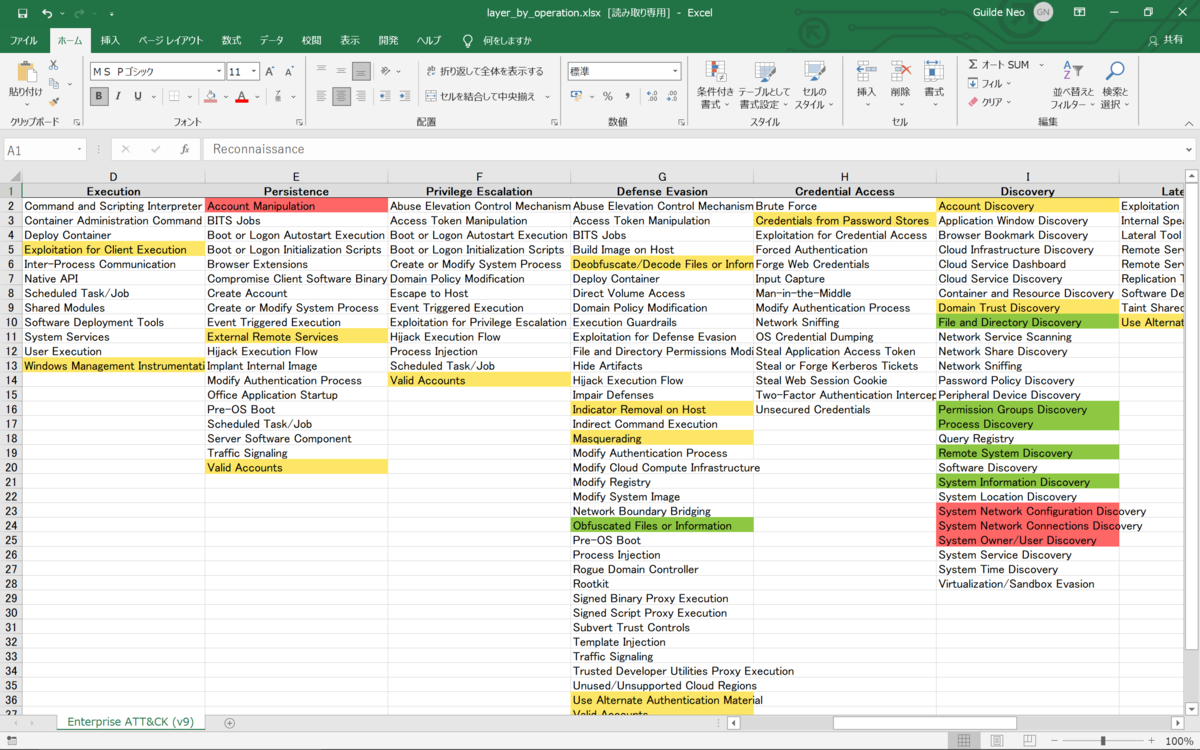Increase decimal places
The height and width of the screenshot is (750, 1200).
pos(652,96)
